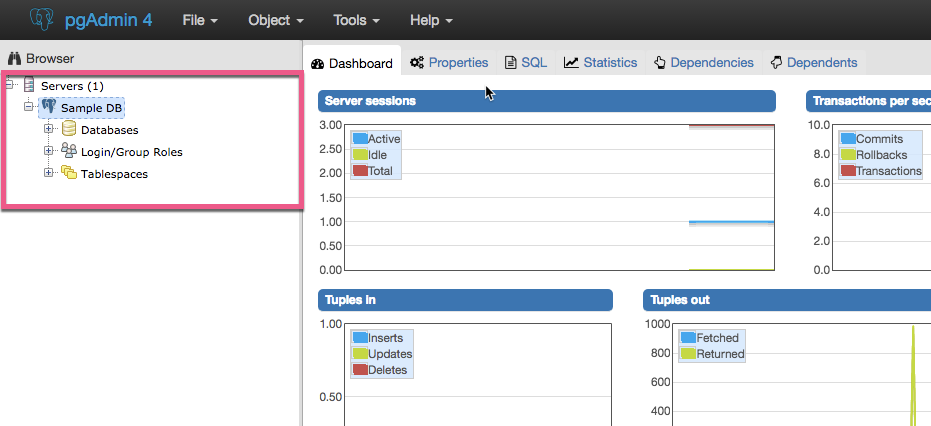Image resolution: width=931 pixels, height=426 pixels.
Task: Click the Returned legend green swatch
Action: (688, 353)
